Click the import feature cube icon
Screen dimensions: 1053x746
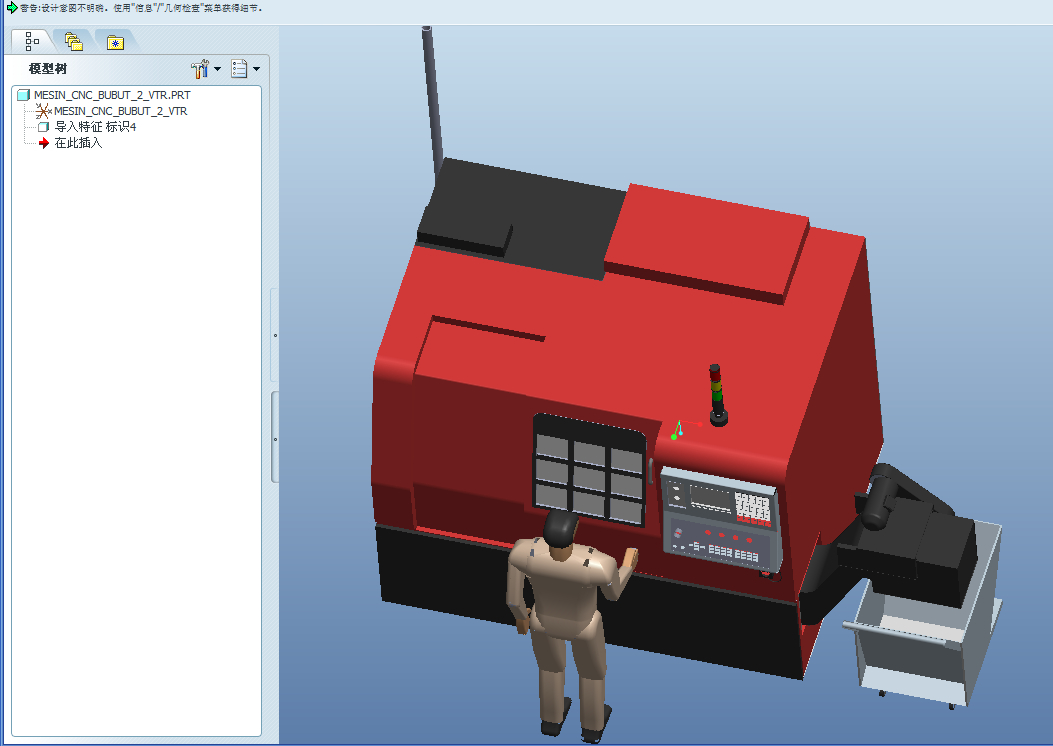pos(44,127)
